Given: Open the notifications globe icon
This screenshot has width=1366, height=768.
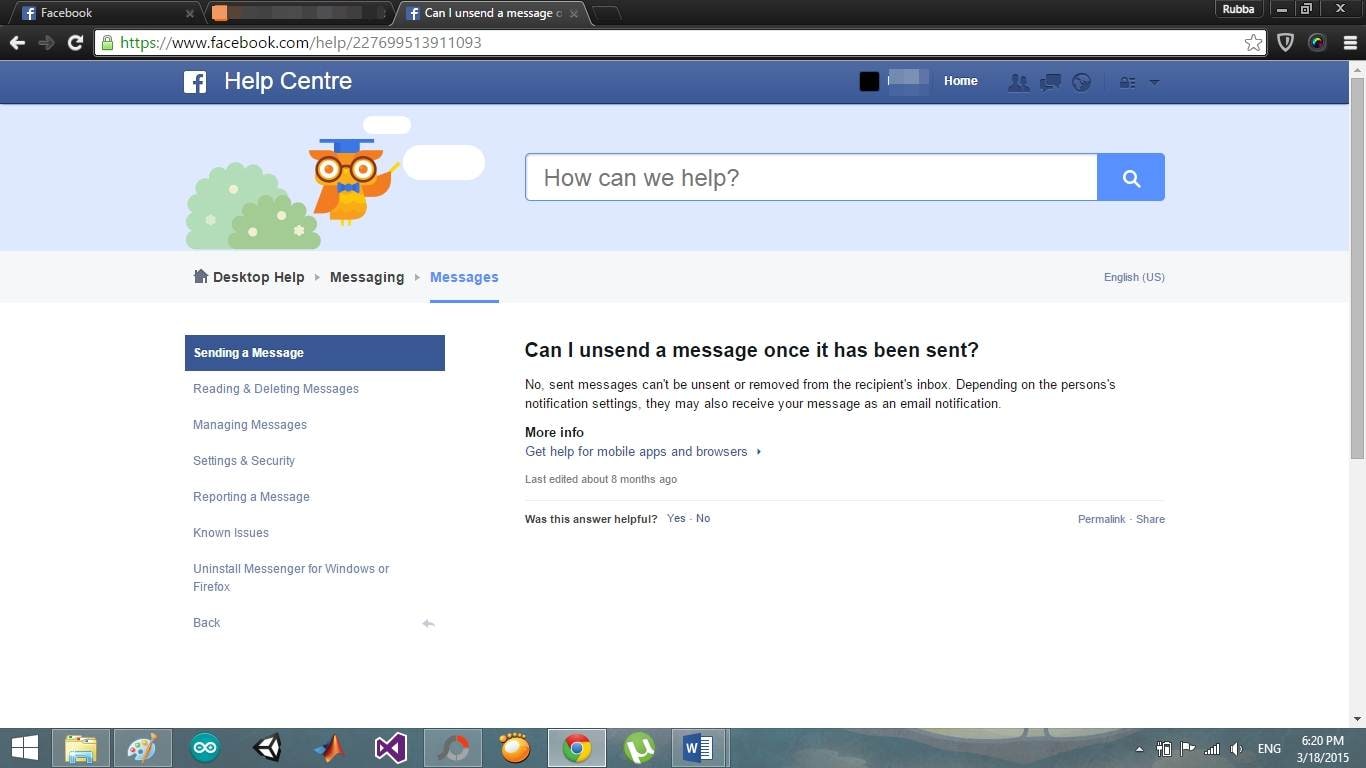Looking at the screenshot, I should click(1081, 83).
